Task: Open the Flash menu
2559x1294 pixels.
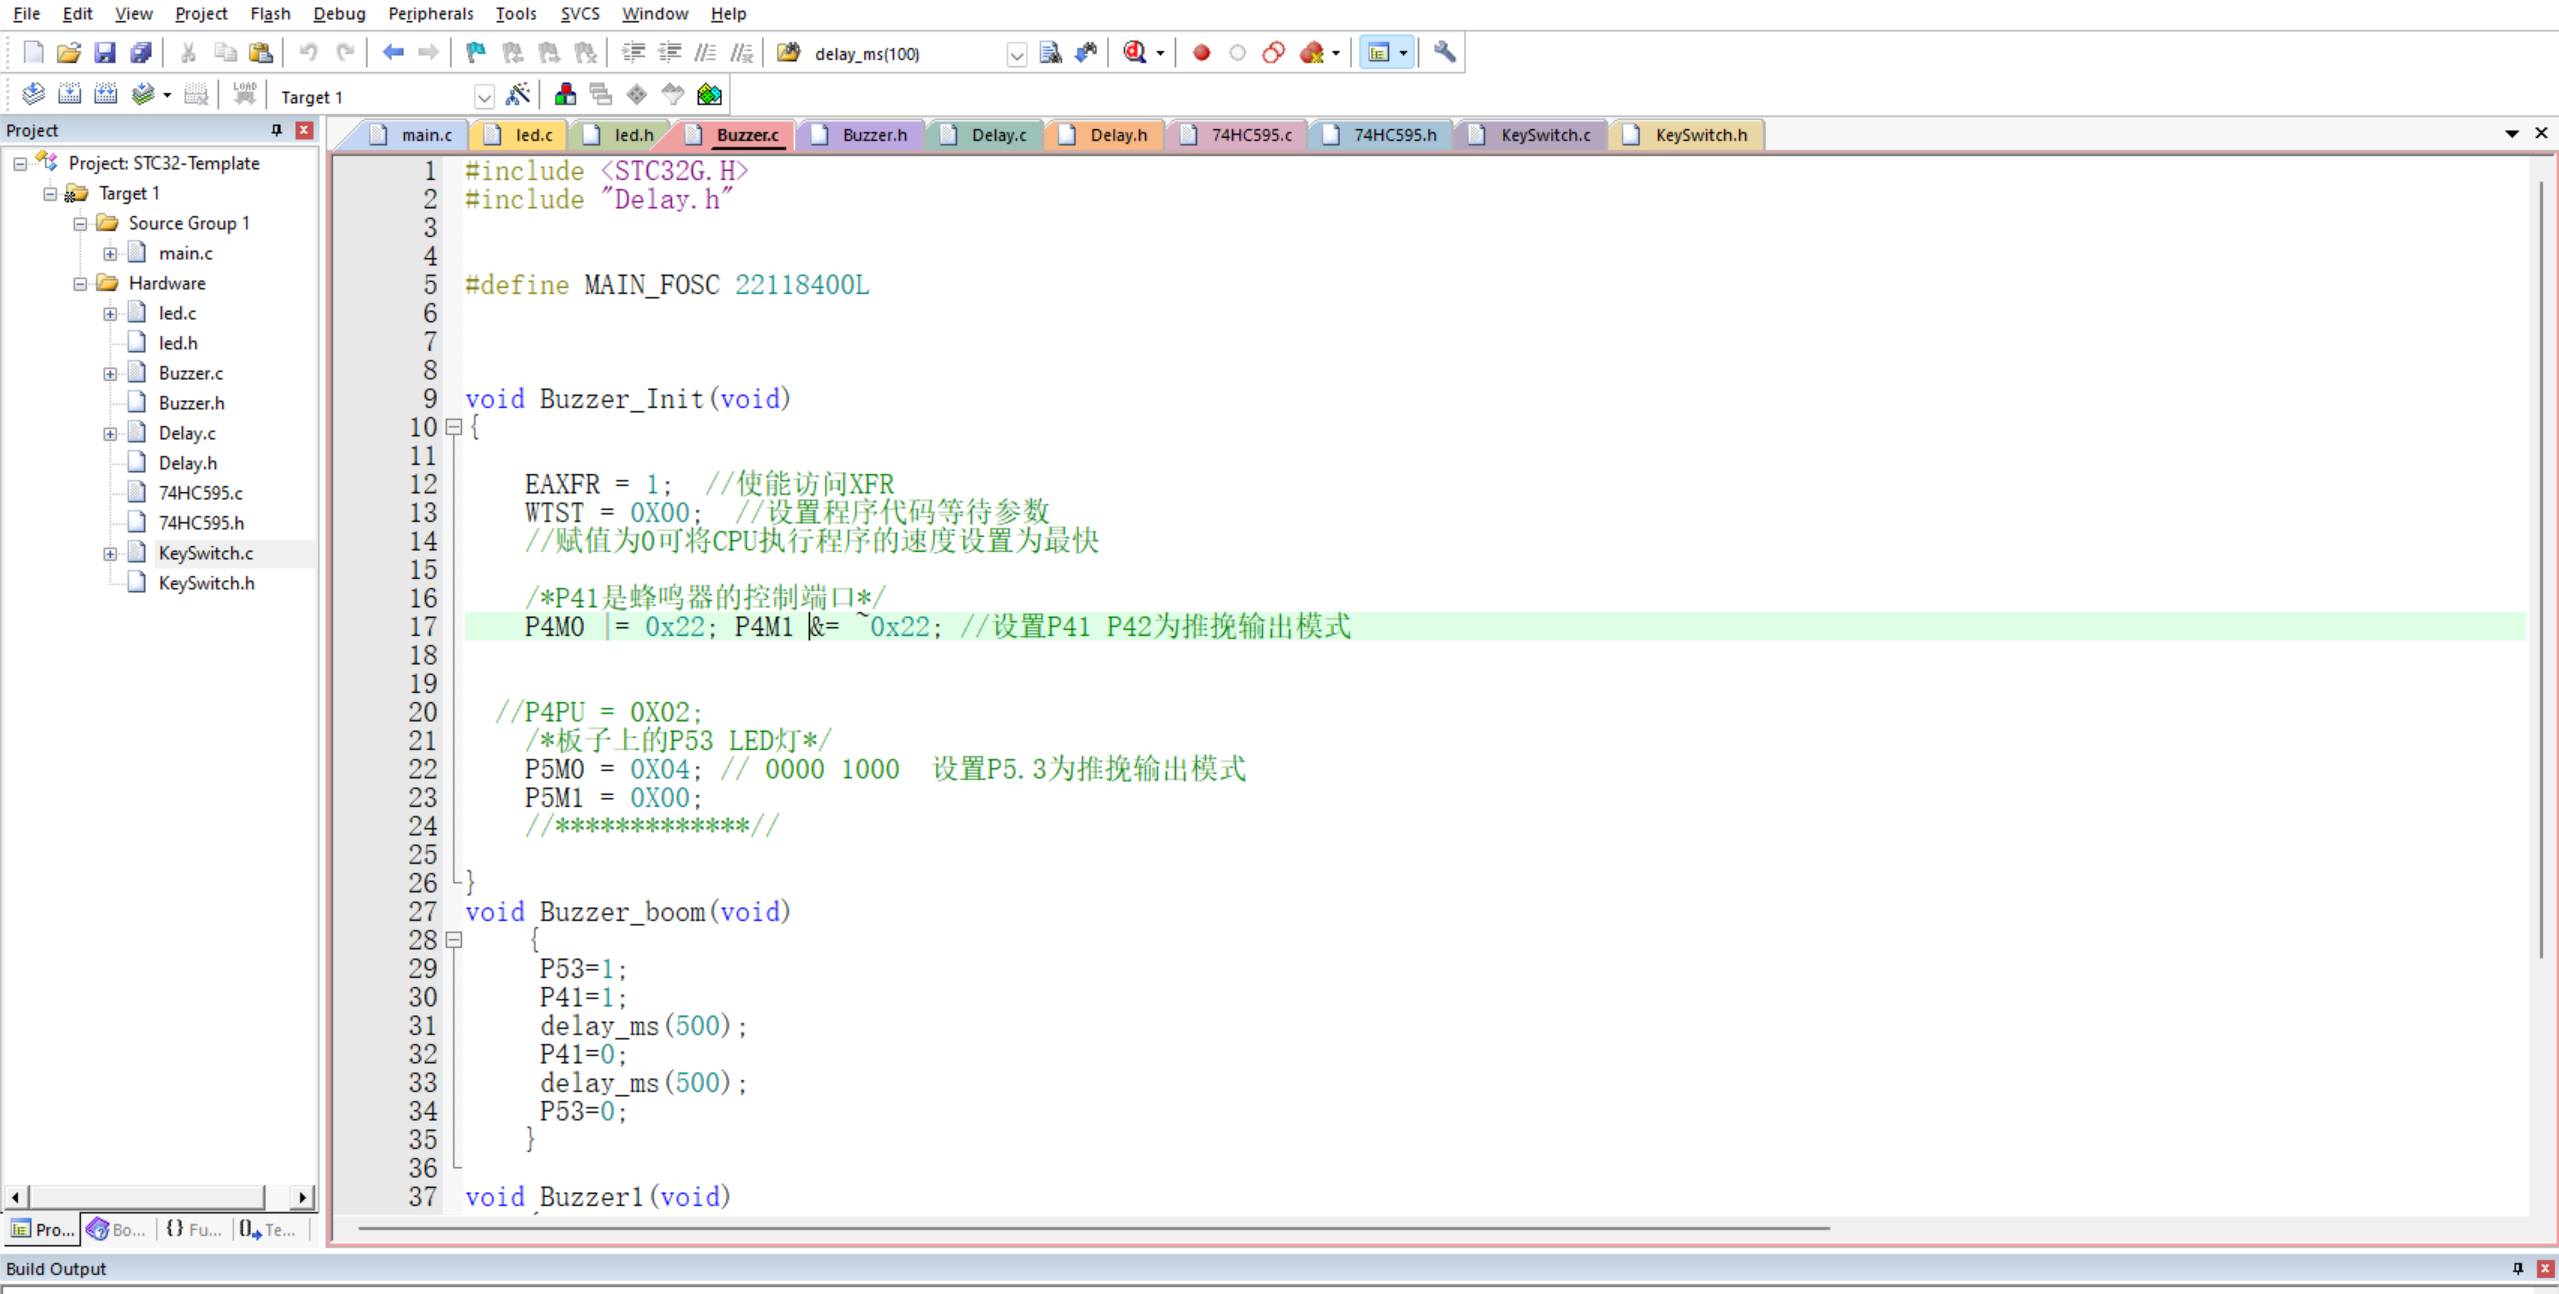Action: click(270, 13)
